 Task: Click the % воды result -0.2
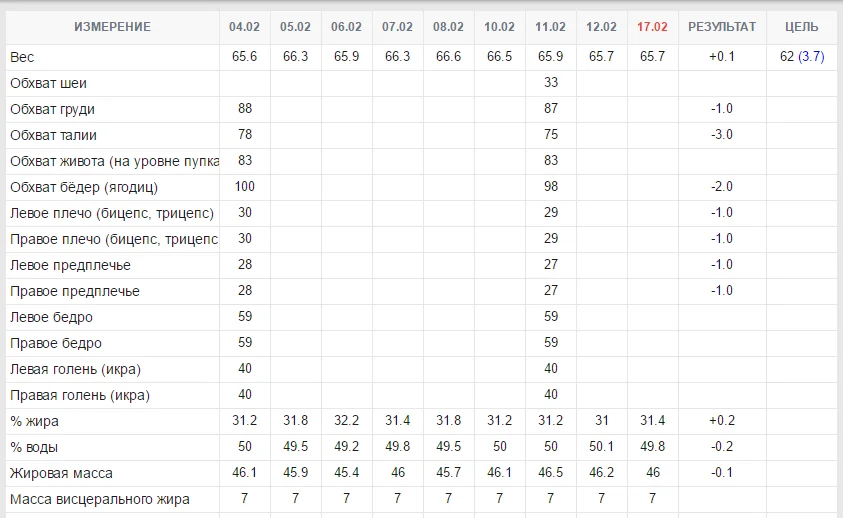pos(722,447)
